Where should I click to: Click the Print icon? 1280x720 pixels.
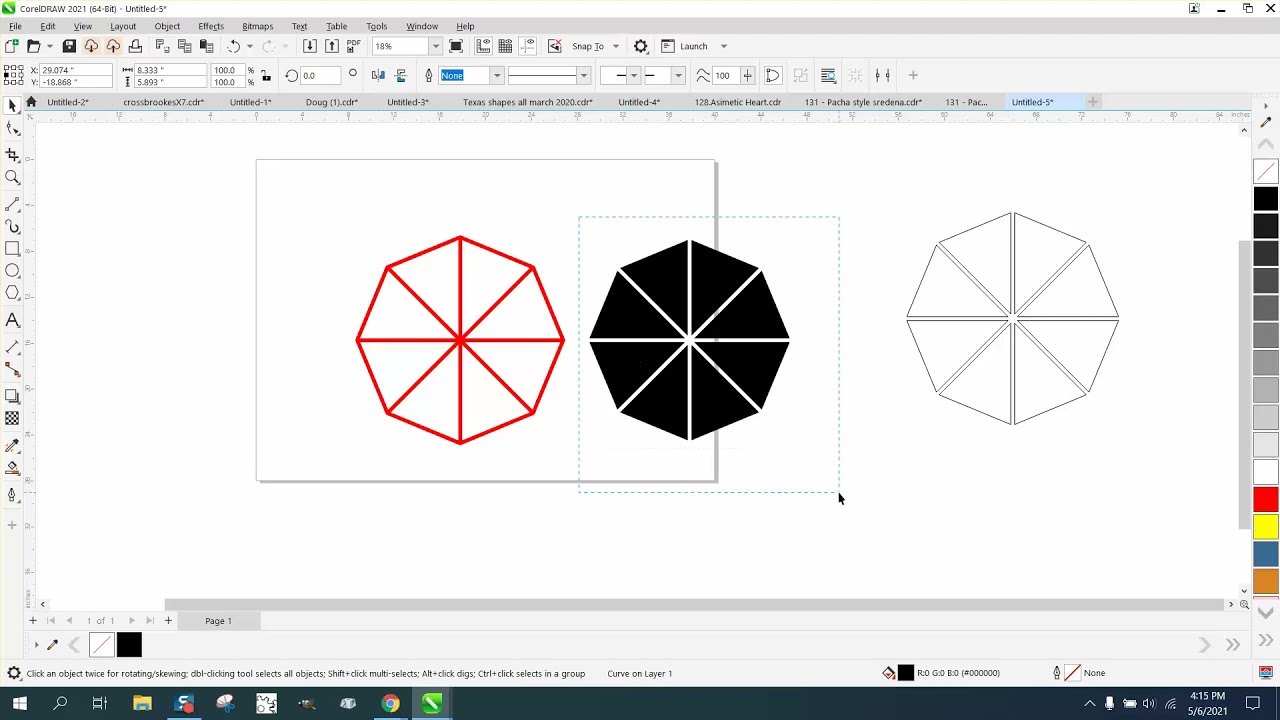135,46
